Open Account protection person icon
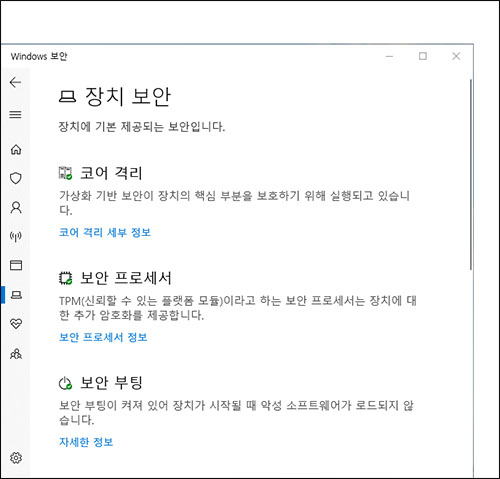 (x=16, y=207)
